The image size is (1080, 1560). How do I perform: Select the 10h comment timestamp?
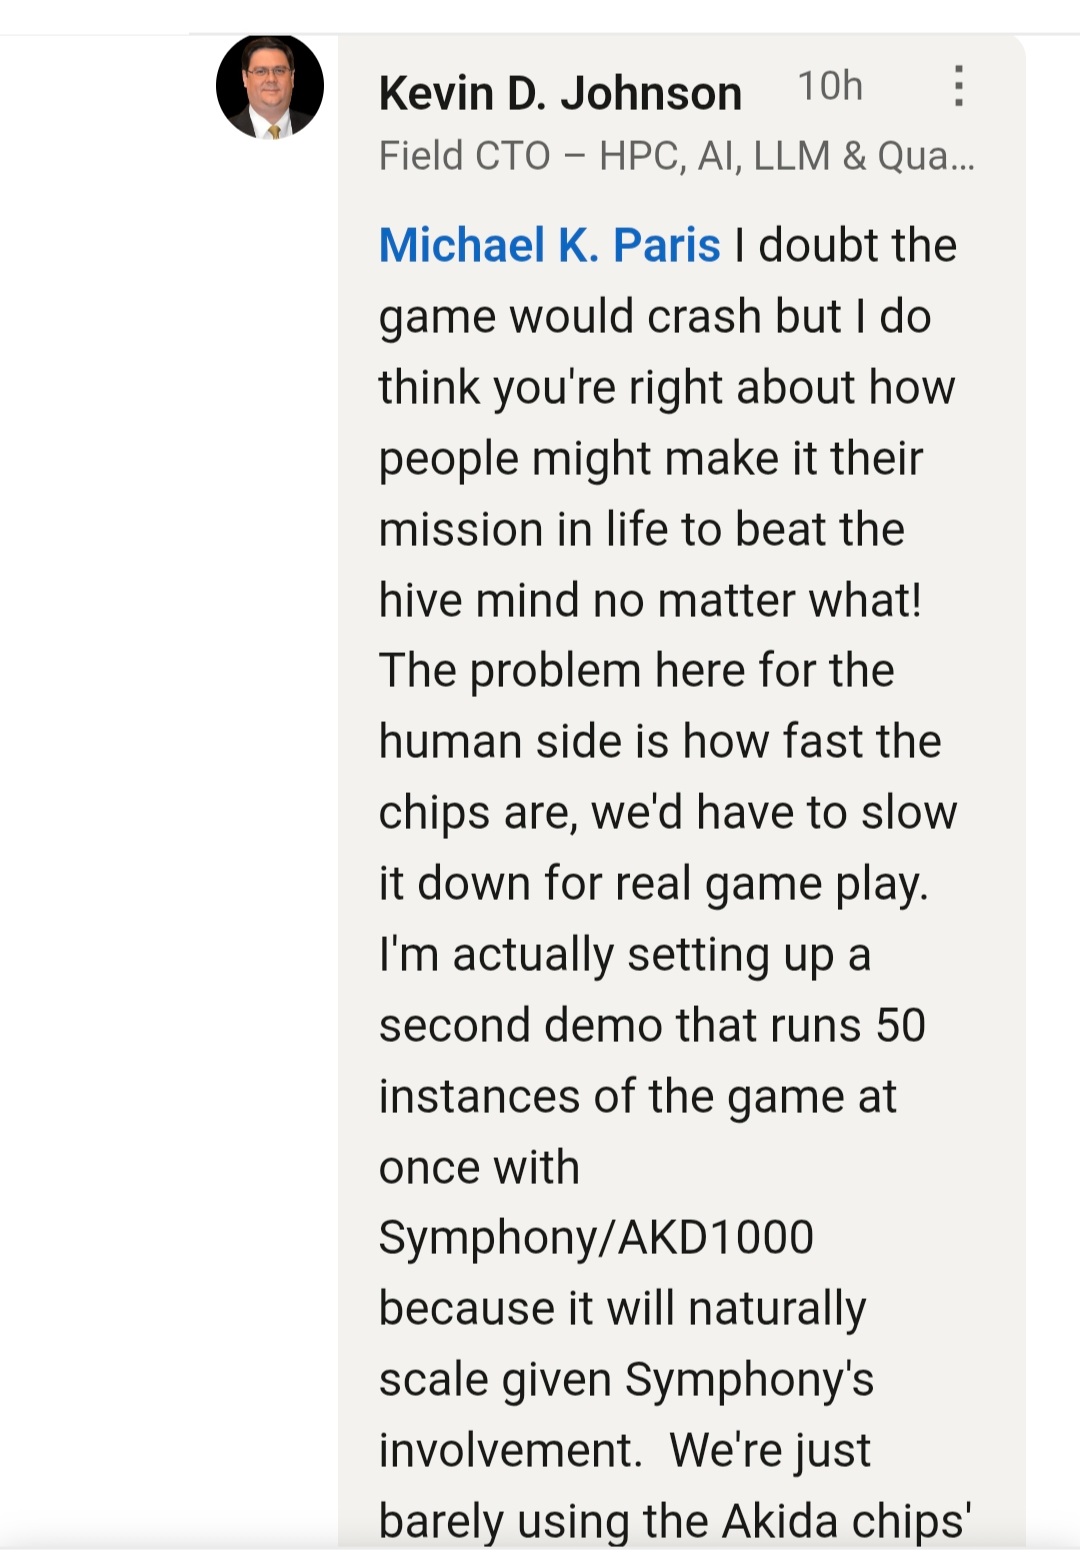(x=830, y=87)
